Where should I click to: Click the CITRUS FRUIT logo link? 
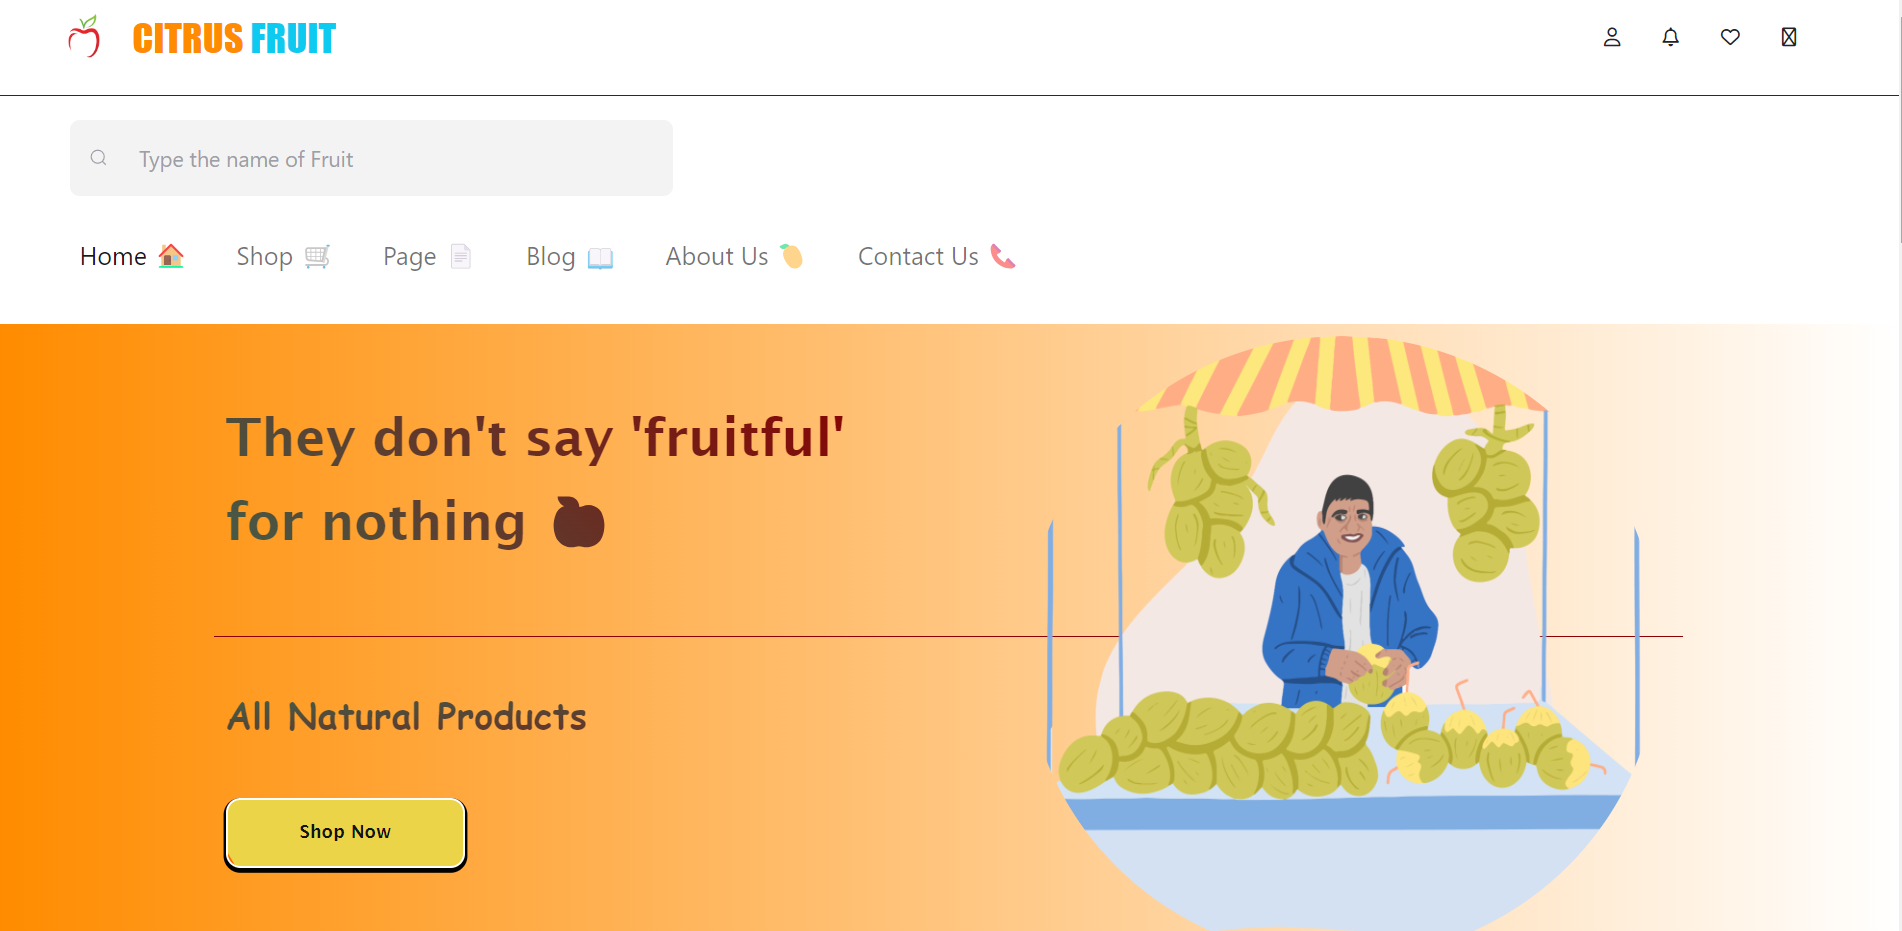coord(233,37)
